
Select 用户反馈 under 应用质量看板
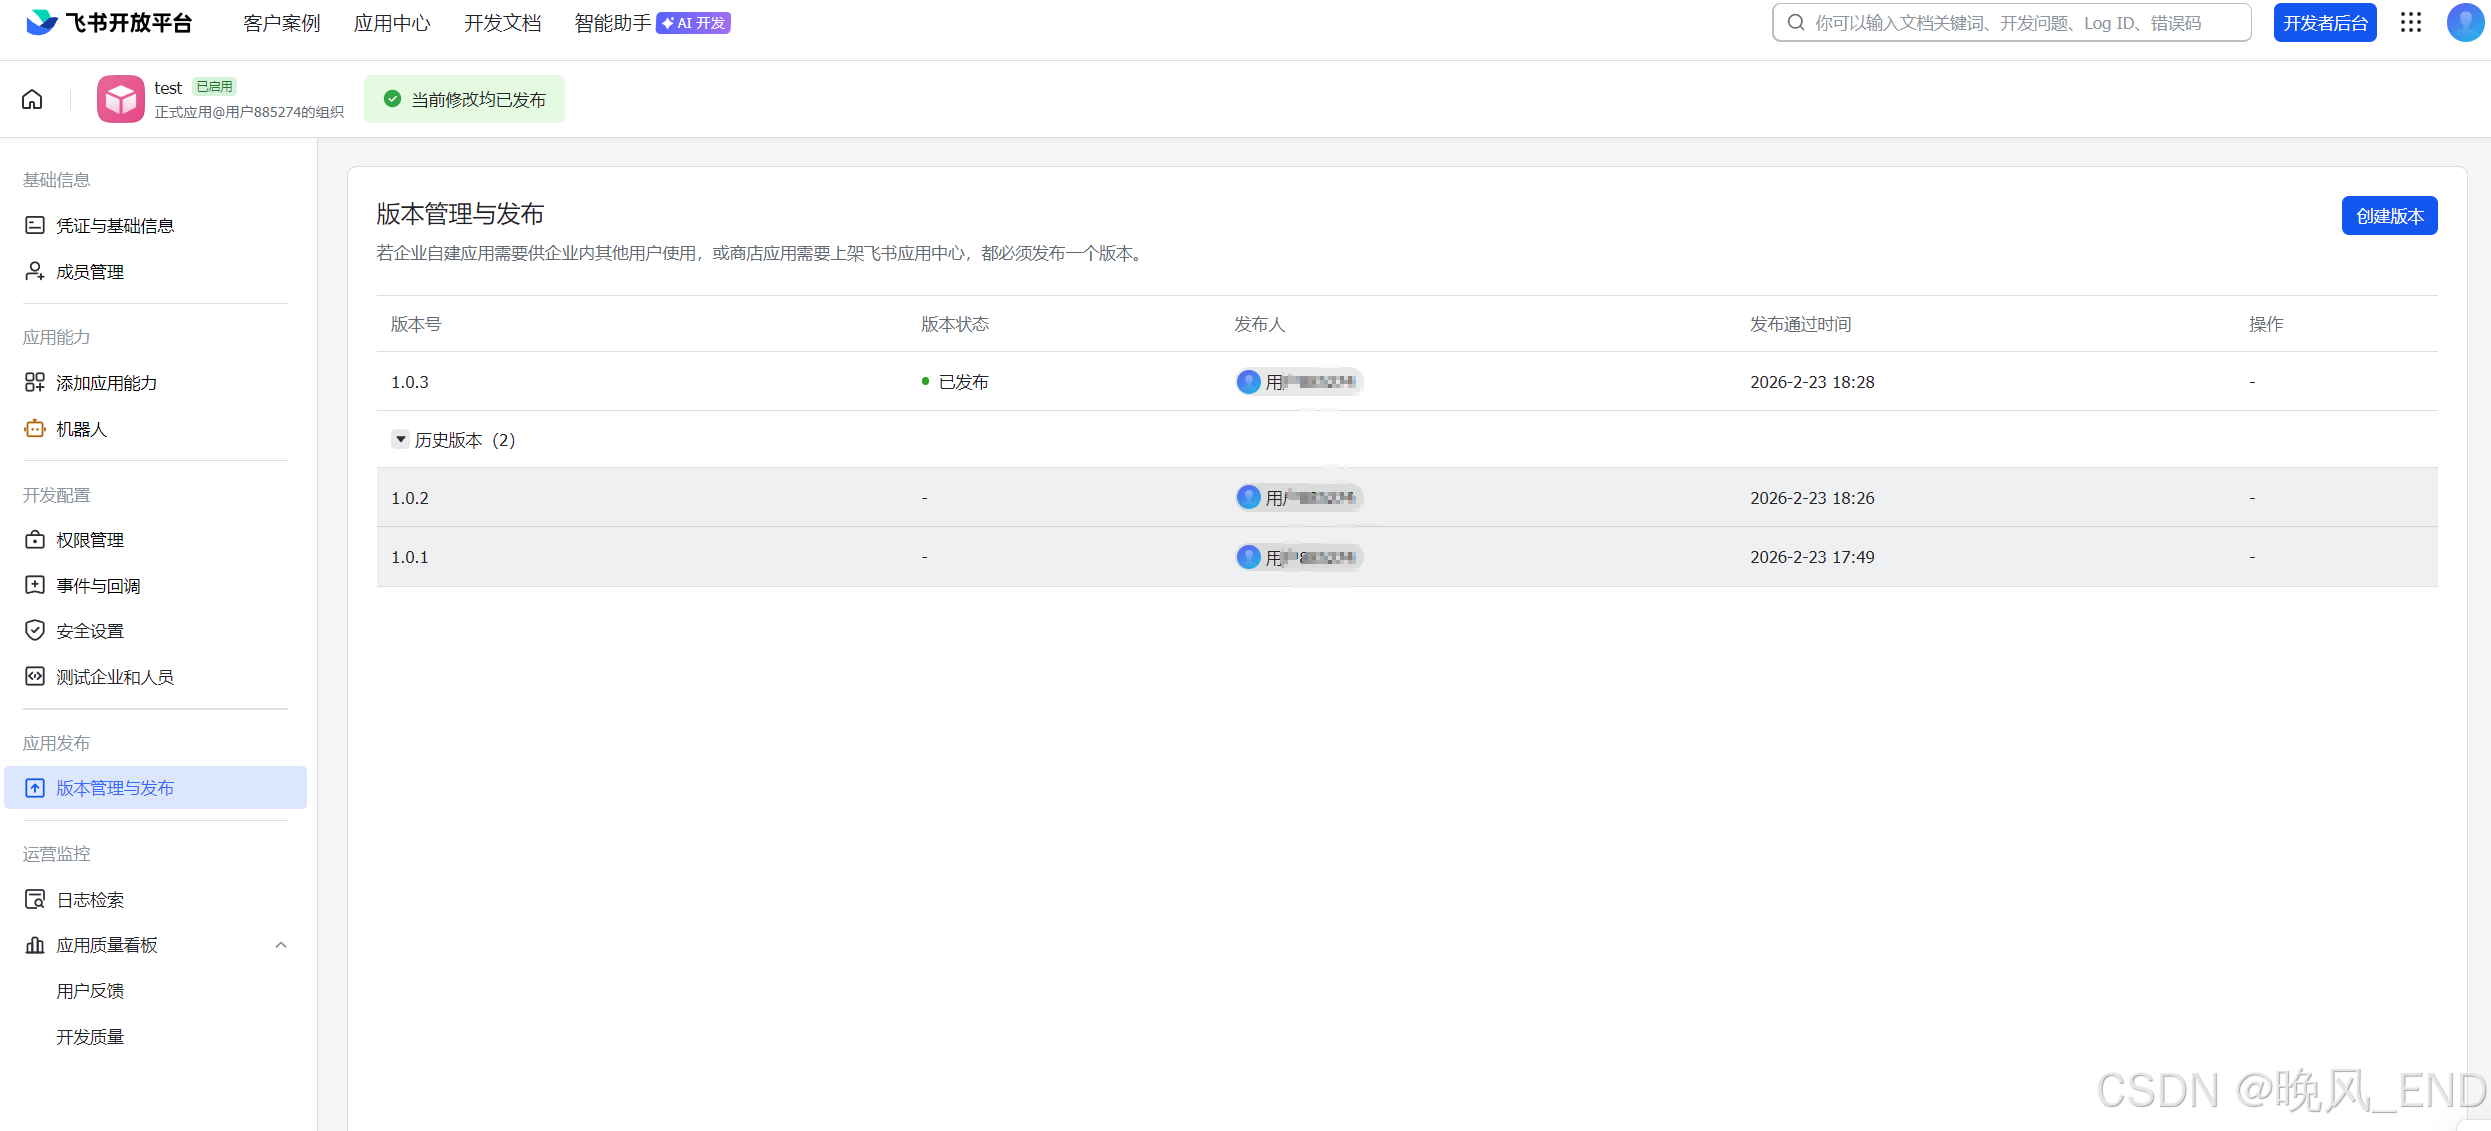click(x=89, y=990)
